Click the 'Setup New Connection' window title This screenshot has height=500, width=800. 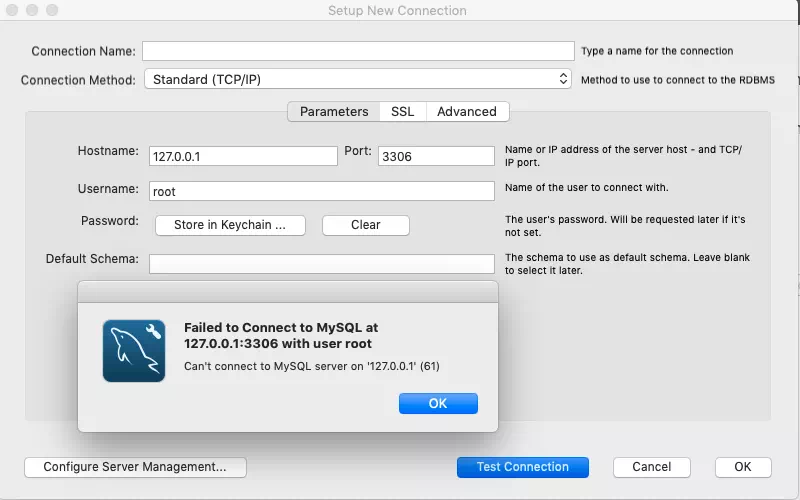pos(397,10)
